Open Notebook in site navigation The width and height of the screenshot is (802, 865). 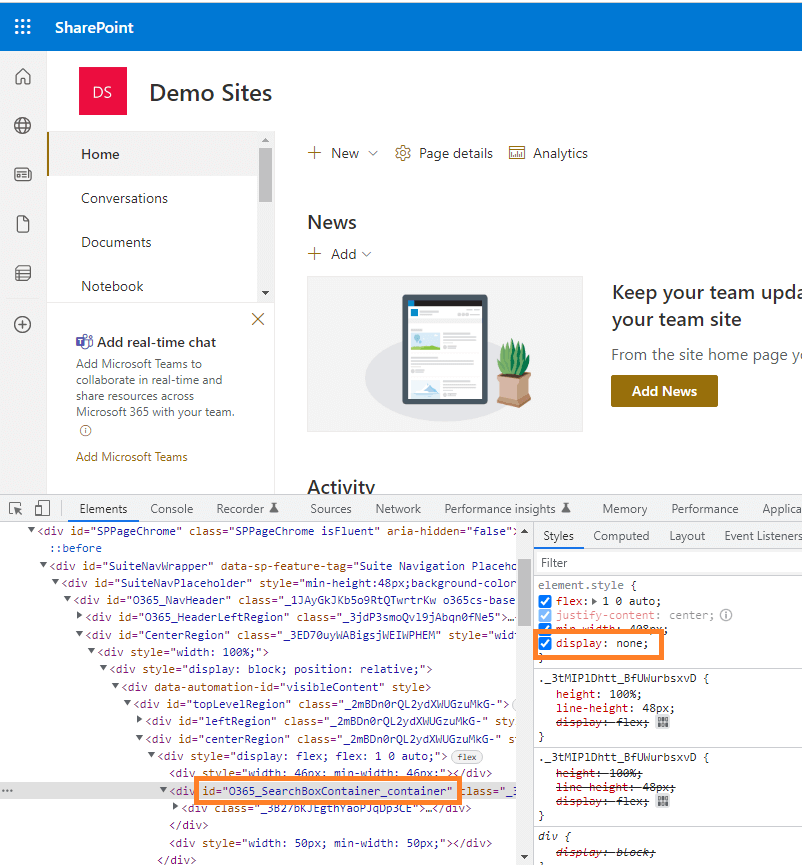pos(112,286)
